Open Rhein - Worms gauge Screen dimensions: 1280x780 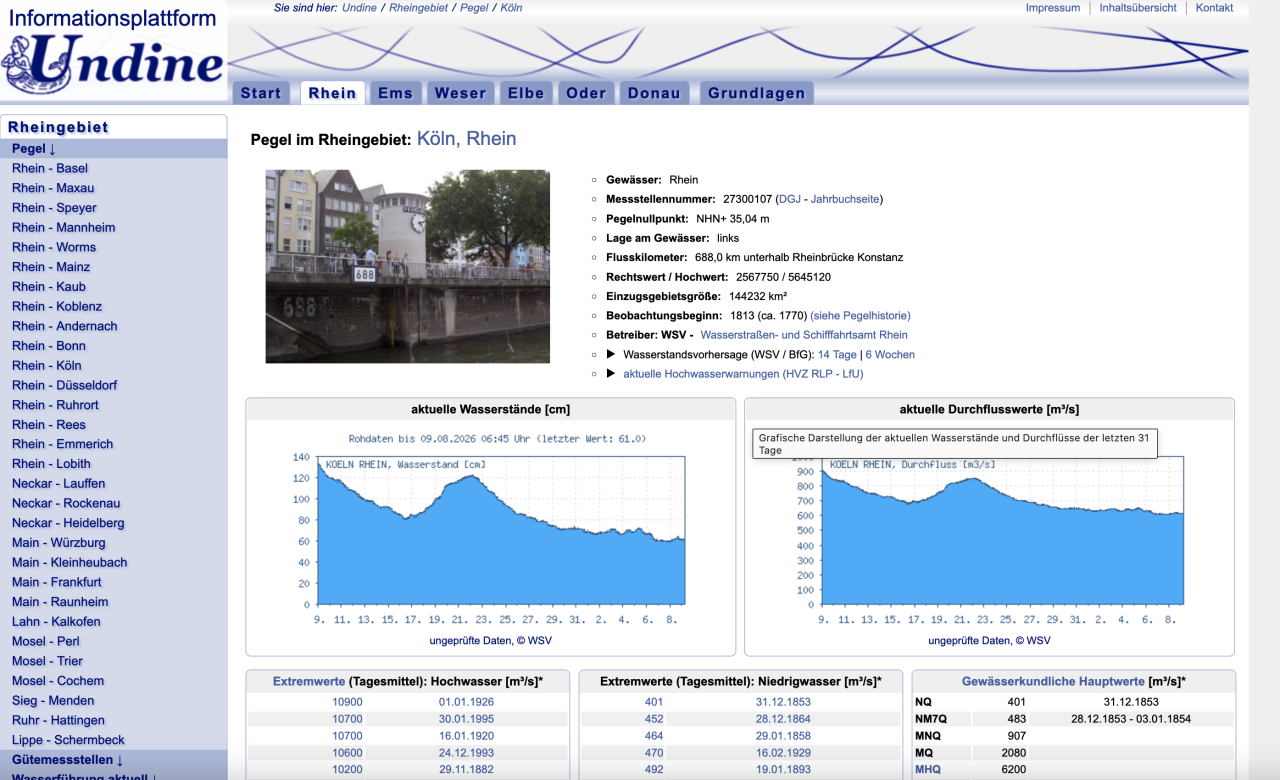(x=54, y=247)
